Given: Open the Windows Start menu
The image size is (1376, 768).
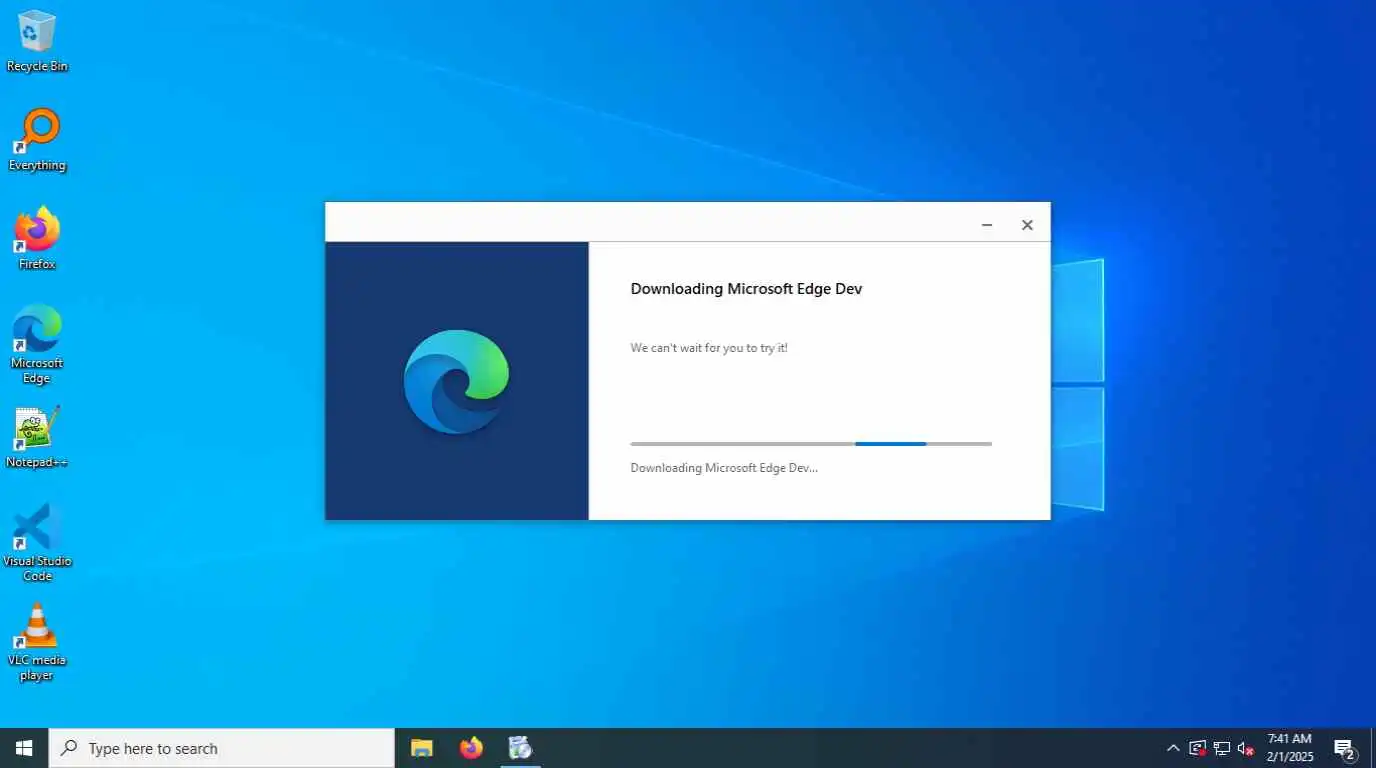Looking at the screenshot, I should point(24,748).
